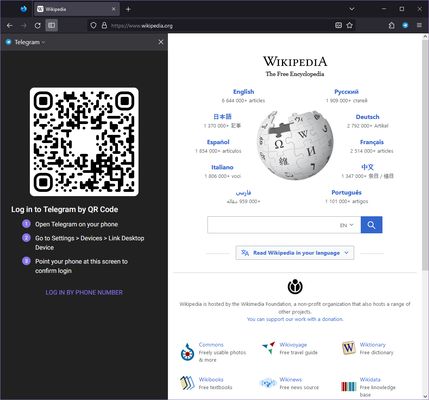The image size is (429, 400).
Task: Click the Wikibooks logo icon
Action: pyautogui.click(x=187, y=383)
